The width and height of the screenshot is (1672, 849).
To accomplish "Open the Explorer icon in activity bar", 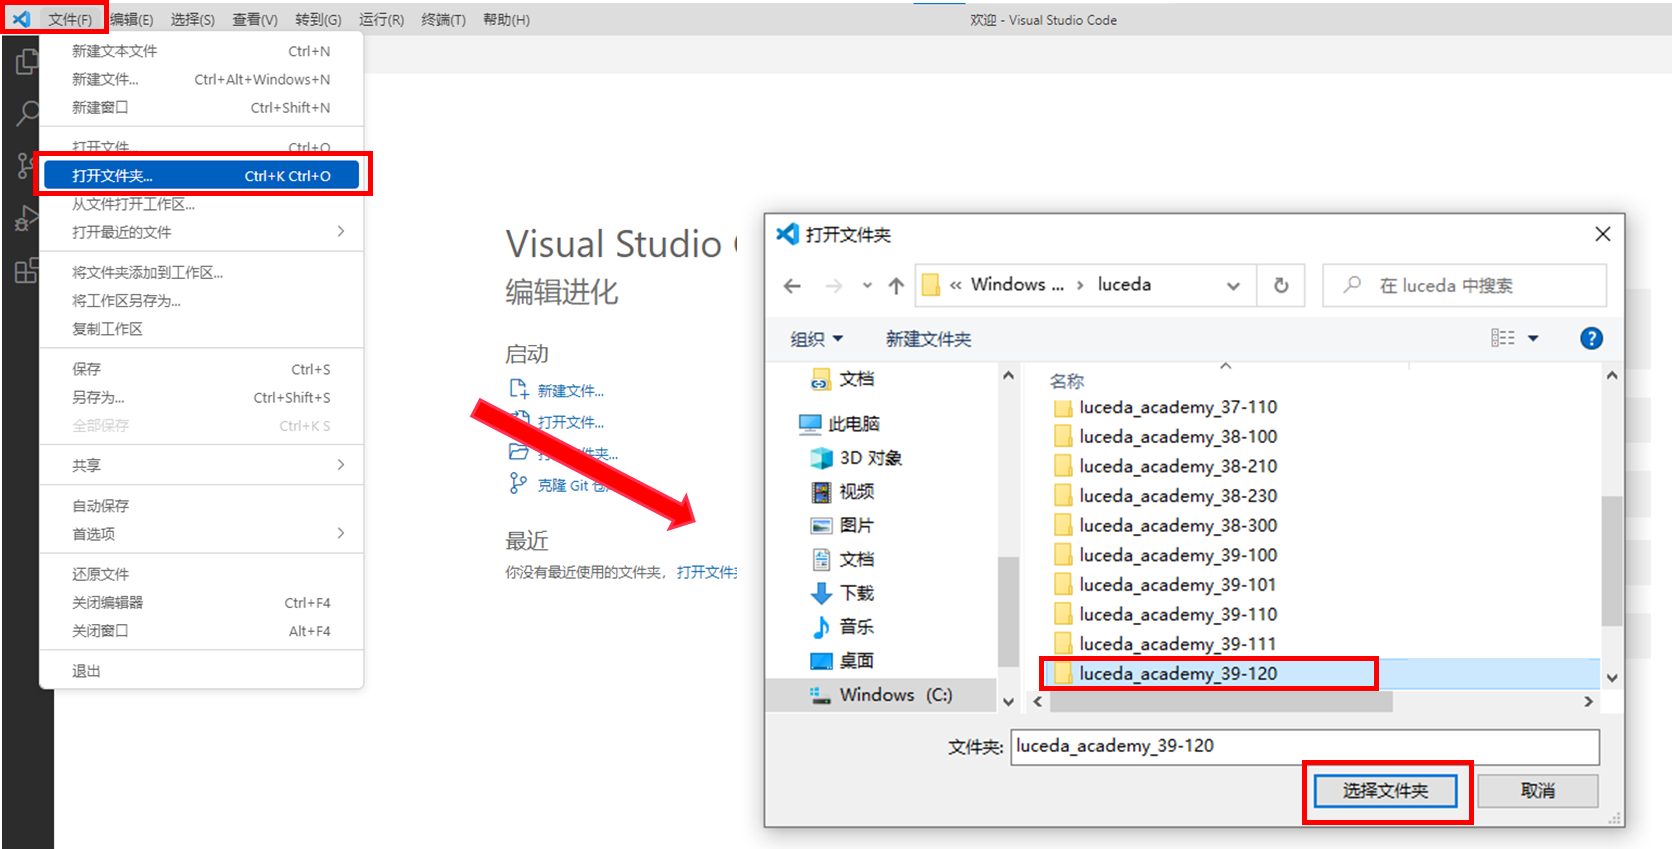I will point(27,62).
